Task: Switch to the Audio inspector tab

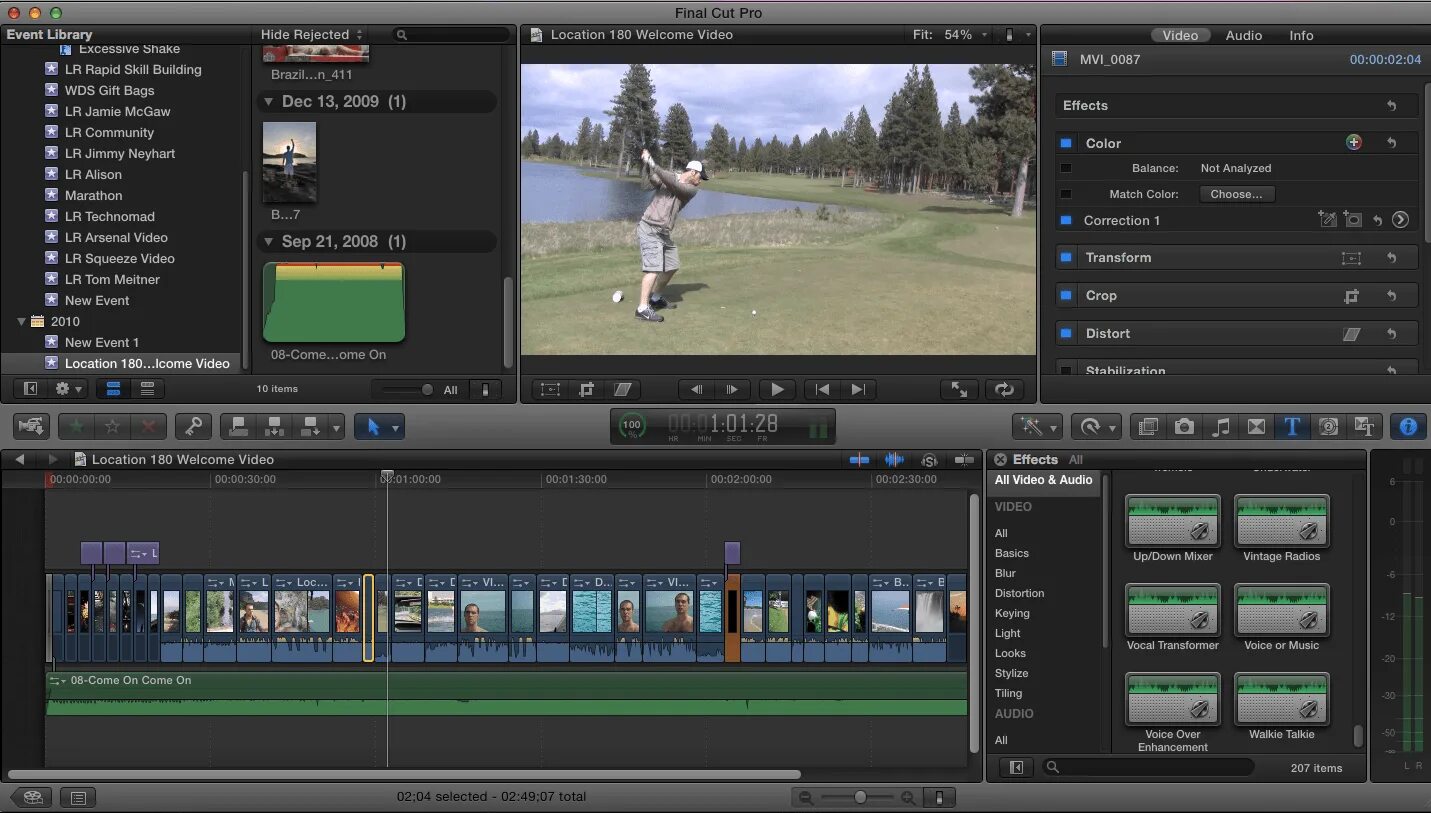Action: point(1244,35)
